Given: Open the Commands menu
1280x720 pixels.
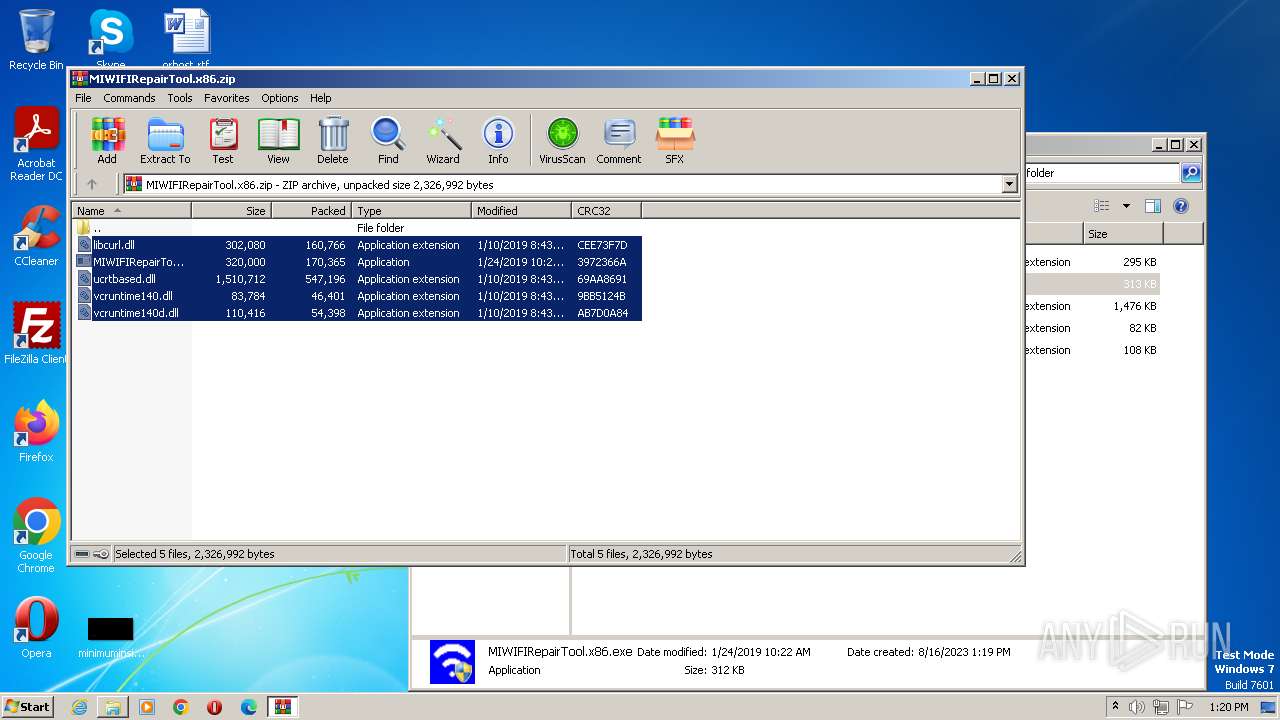Looking at the screenshot, I should (x=129, y=98).
